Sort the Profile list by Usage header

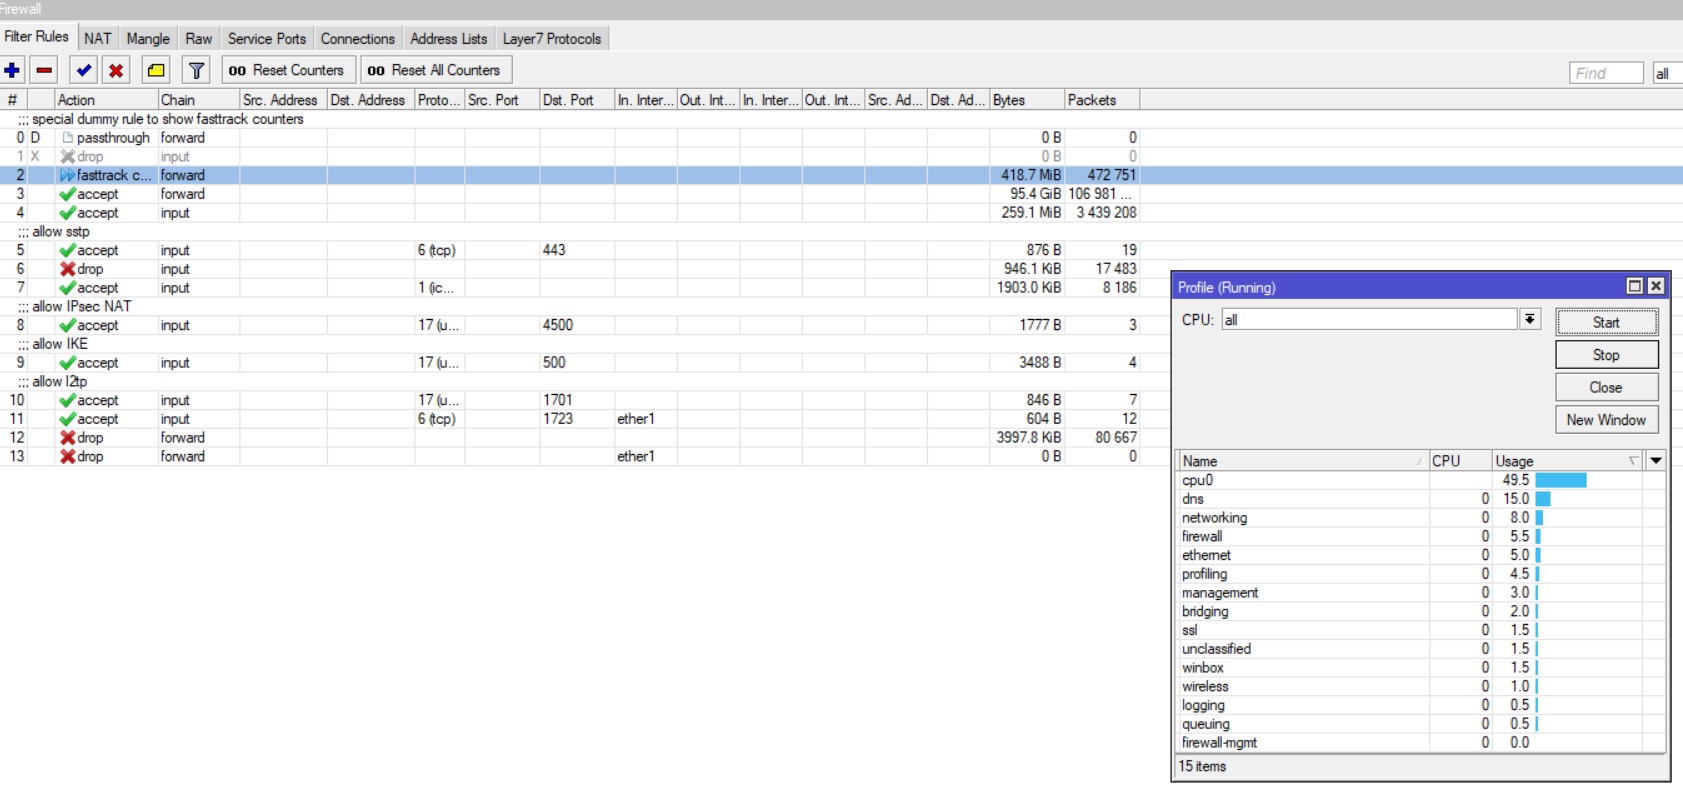pyautogui.click(x=1567, y=461)
